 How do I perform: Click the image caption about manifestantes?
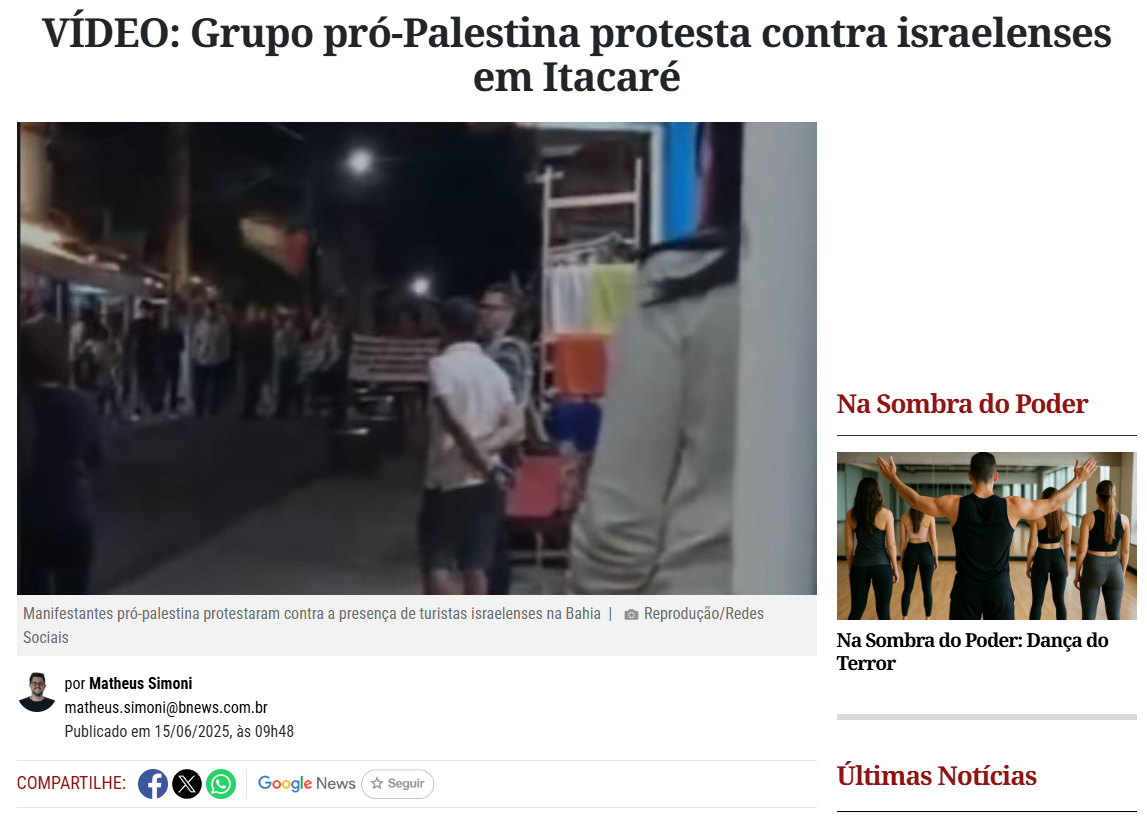[x=312, y=614]
